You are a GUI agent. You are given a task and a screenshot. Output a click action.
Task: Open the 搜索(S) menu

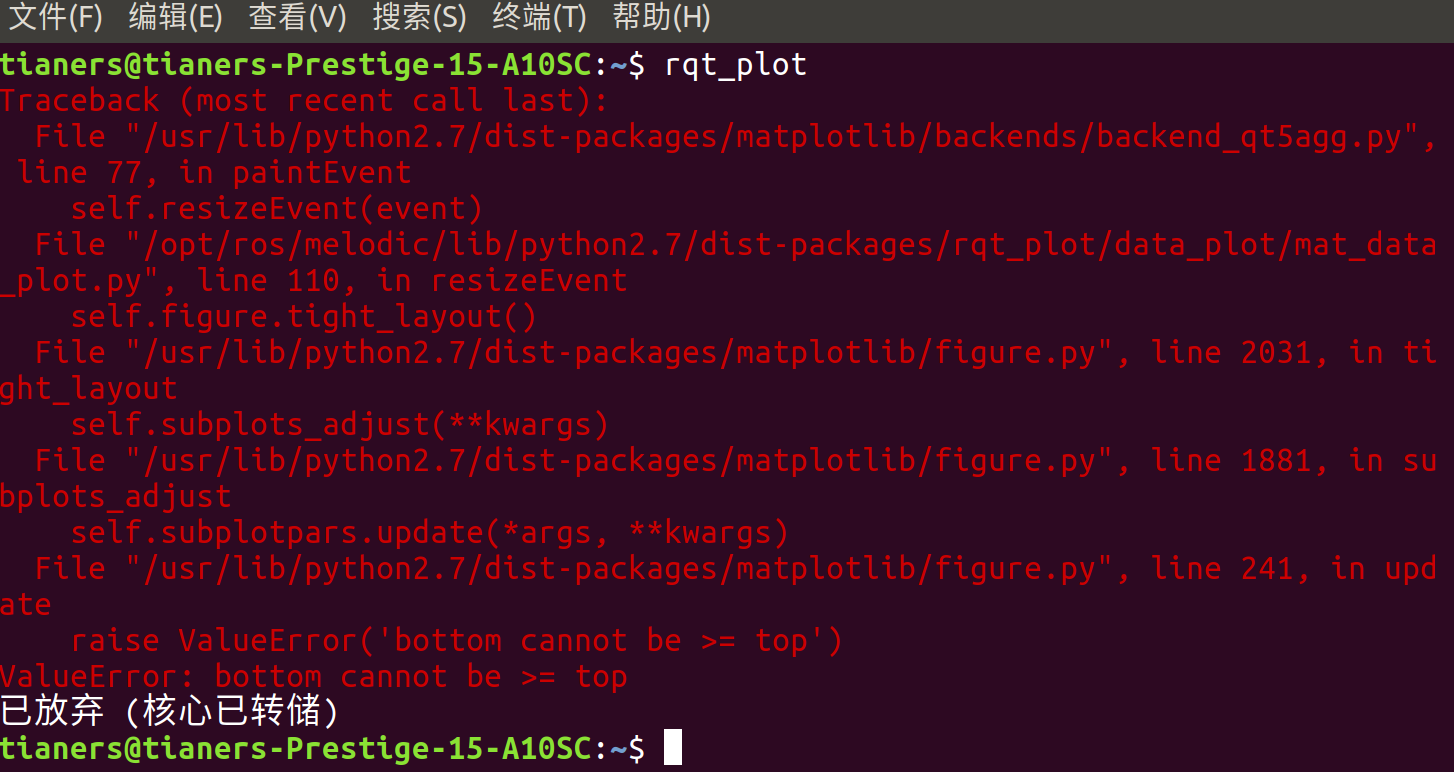click(x=419, y=17)
